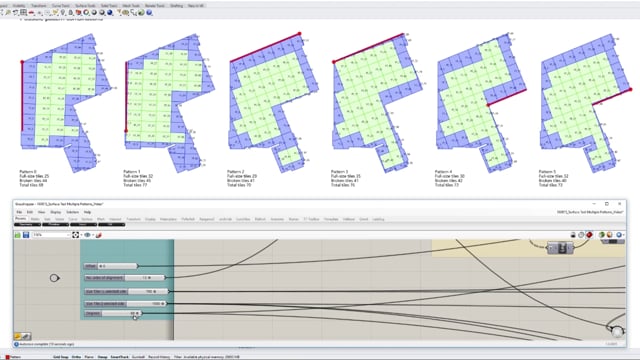
Task: Click the four-viewport layout icon in Rhino toolbar
Action: [x=23, y=13]
